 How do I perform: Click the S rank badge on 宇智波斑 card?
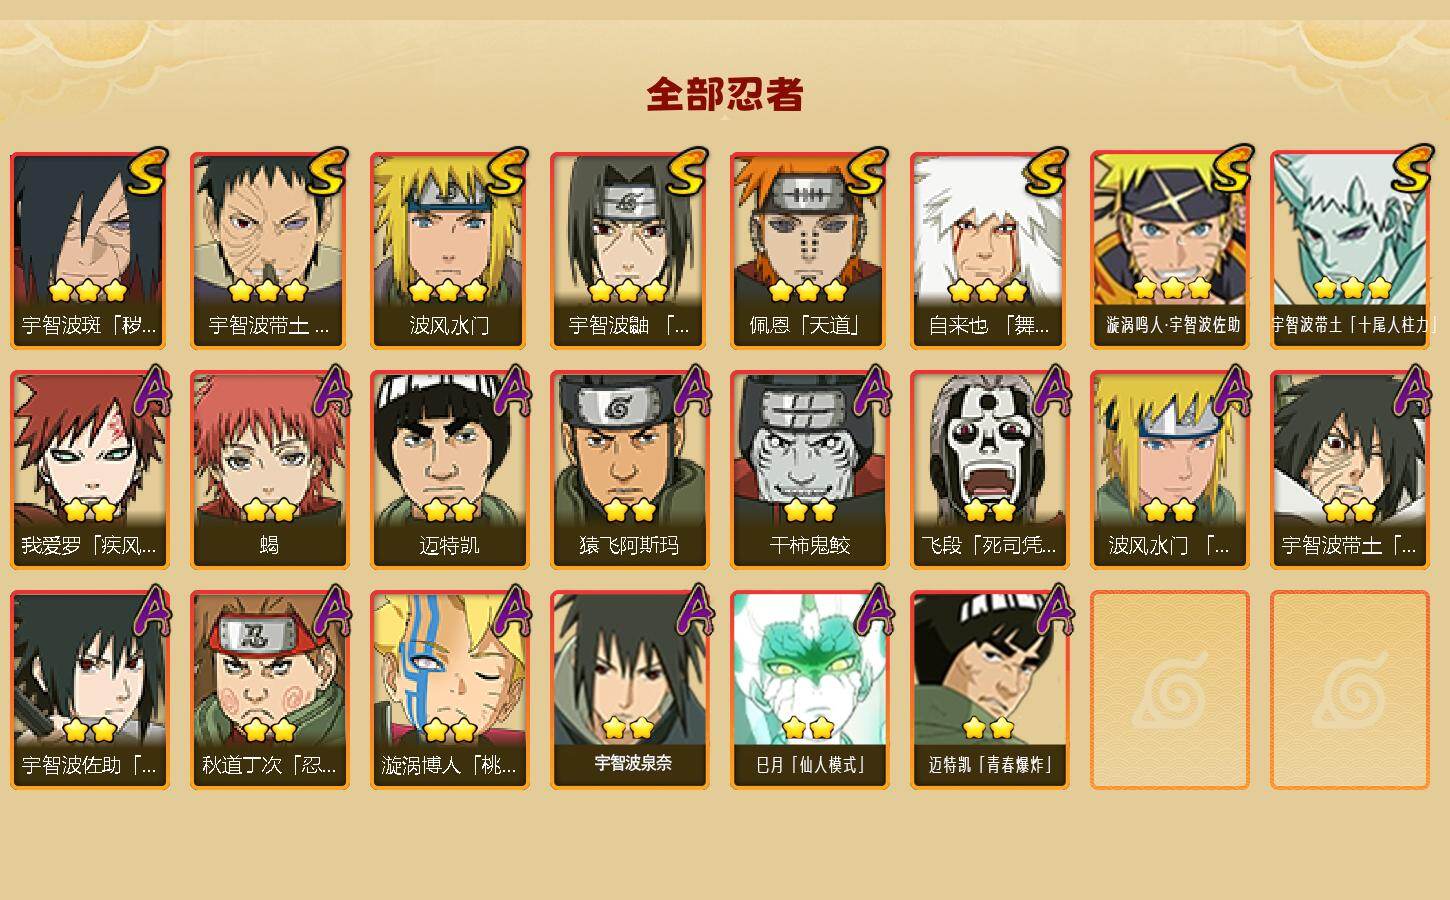(148, 172)
